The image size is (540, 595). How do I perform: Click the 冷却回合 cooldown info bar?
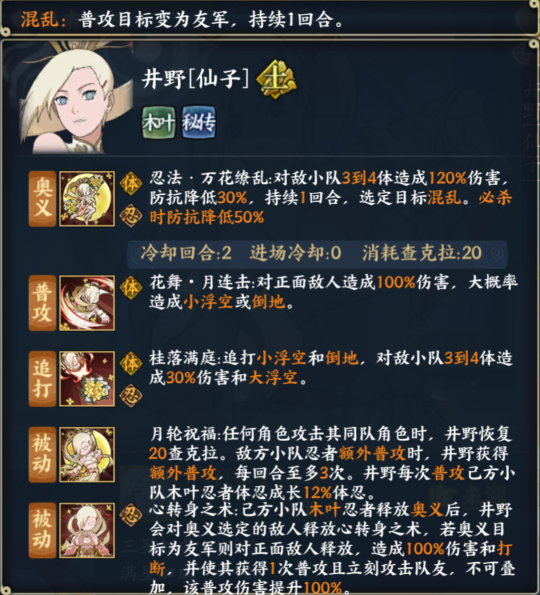tap(317, 253)
